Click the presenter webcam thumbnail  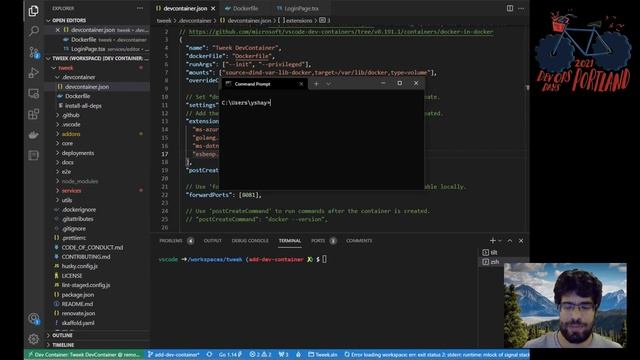click(565, 305)
